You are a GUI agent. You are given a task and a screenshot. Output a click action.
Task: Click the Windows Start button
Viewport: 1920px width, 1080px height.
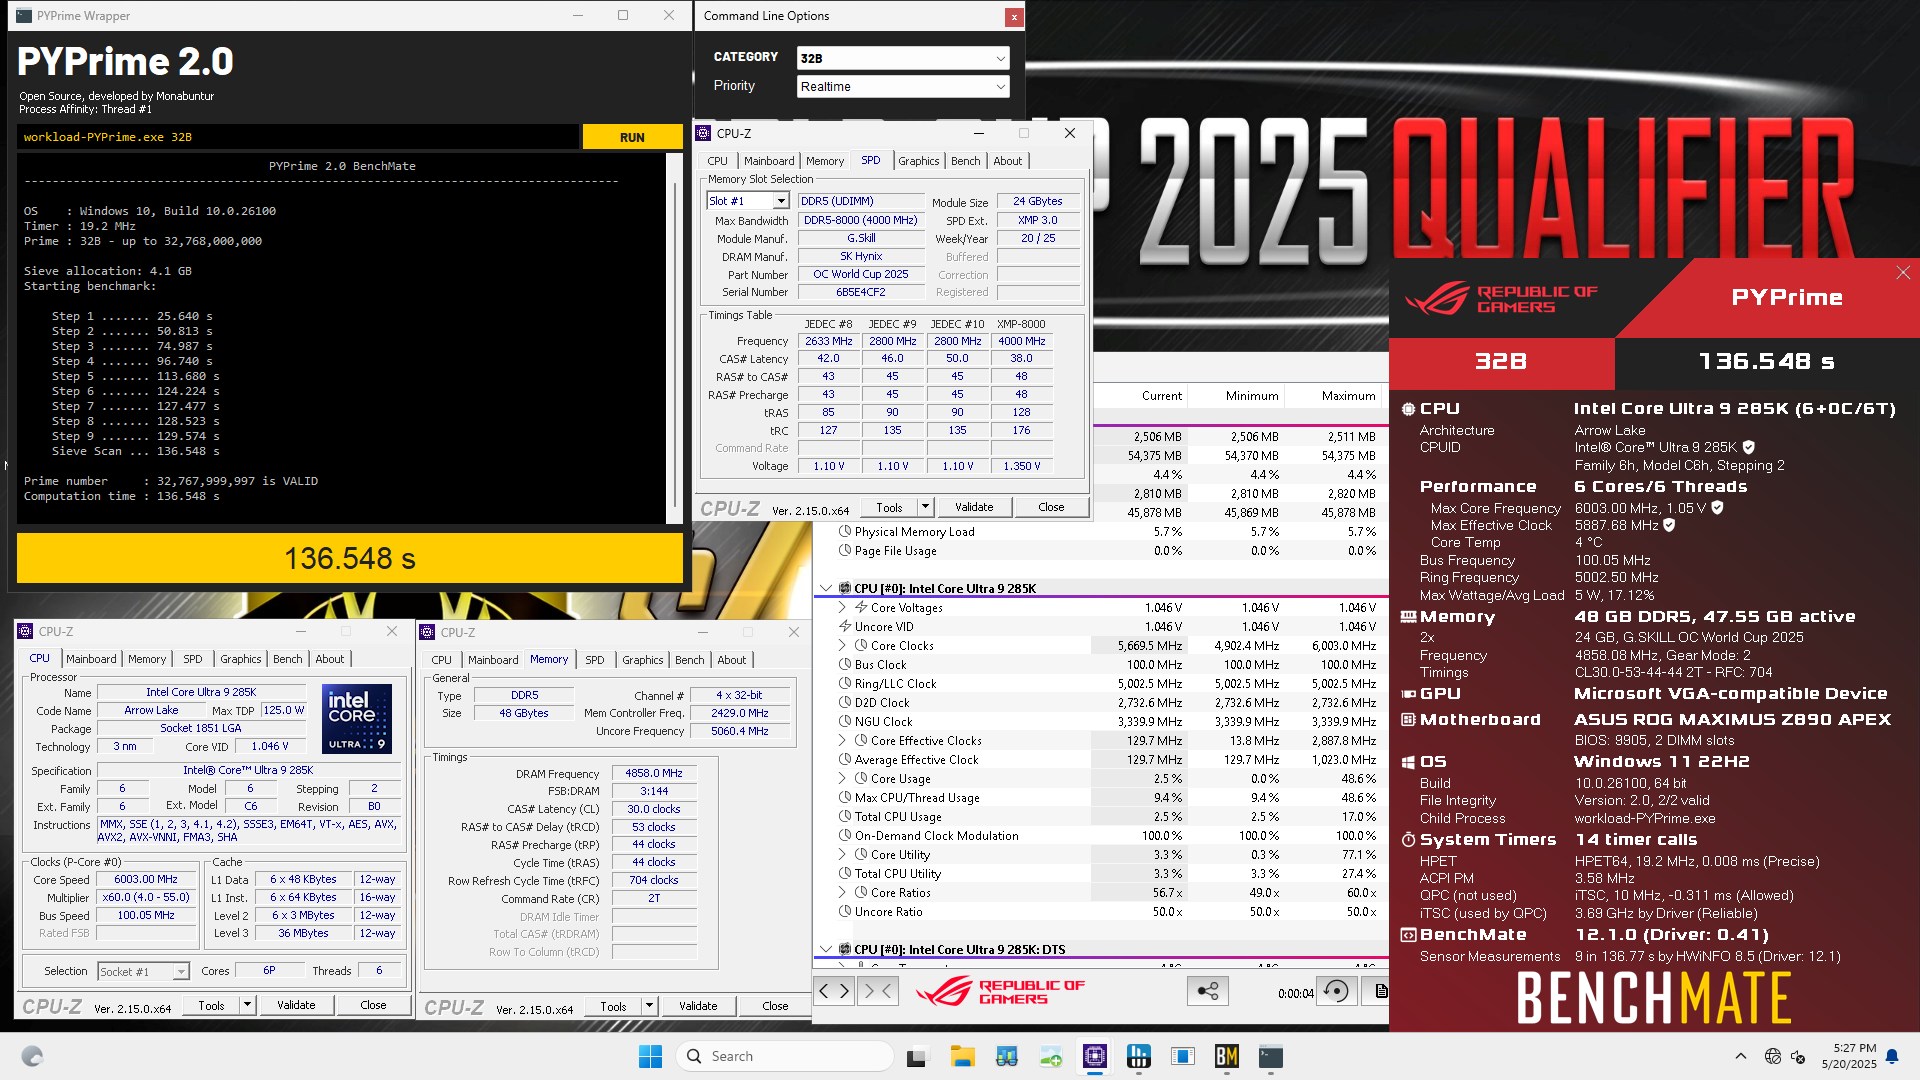[650, 1056]
